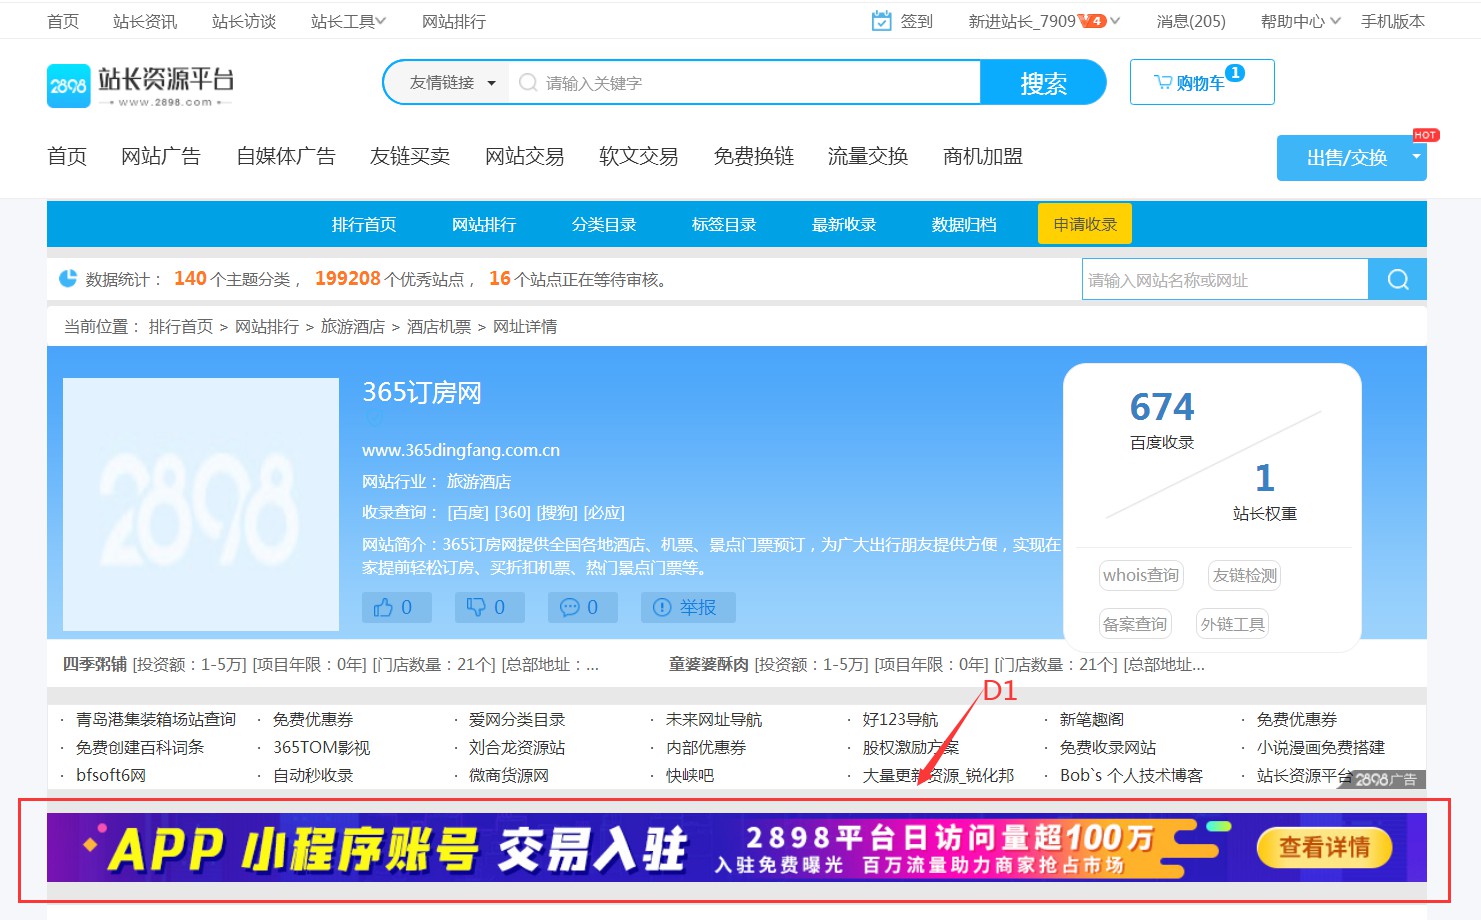Click the thumbs-up like icon
Image resolution: width=1481 pixels, height=920 pixels.
383,607
